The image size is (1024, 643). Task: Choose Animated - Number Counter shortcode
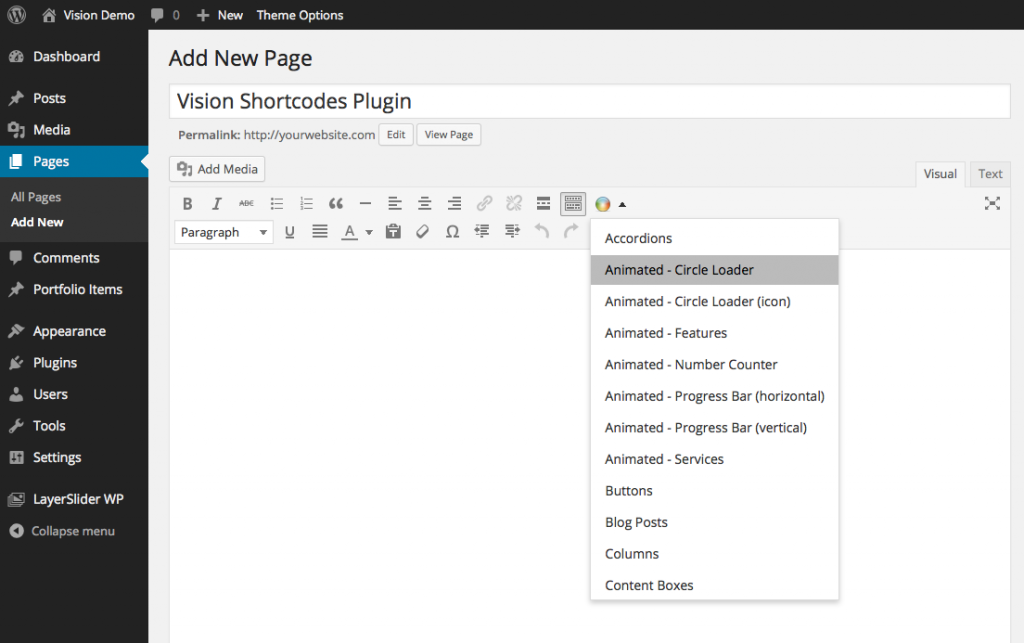pyautogui.click(x=714, y=364)
